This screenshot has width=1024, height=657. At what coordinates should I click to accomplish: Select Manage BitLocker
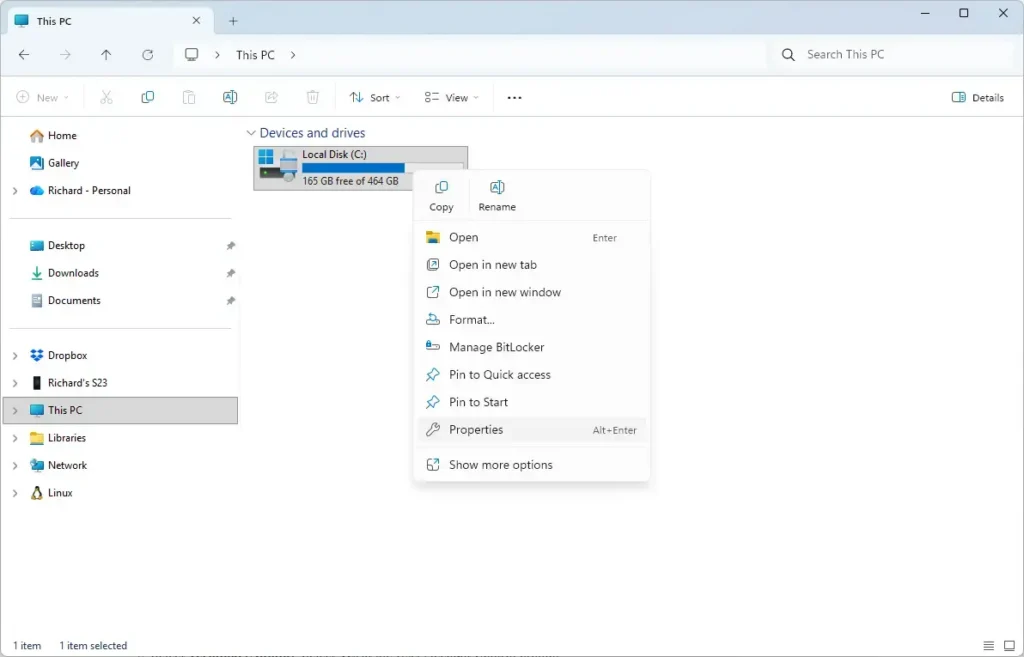pyautogui.click(x=532, y=347)
